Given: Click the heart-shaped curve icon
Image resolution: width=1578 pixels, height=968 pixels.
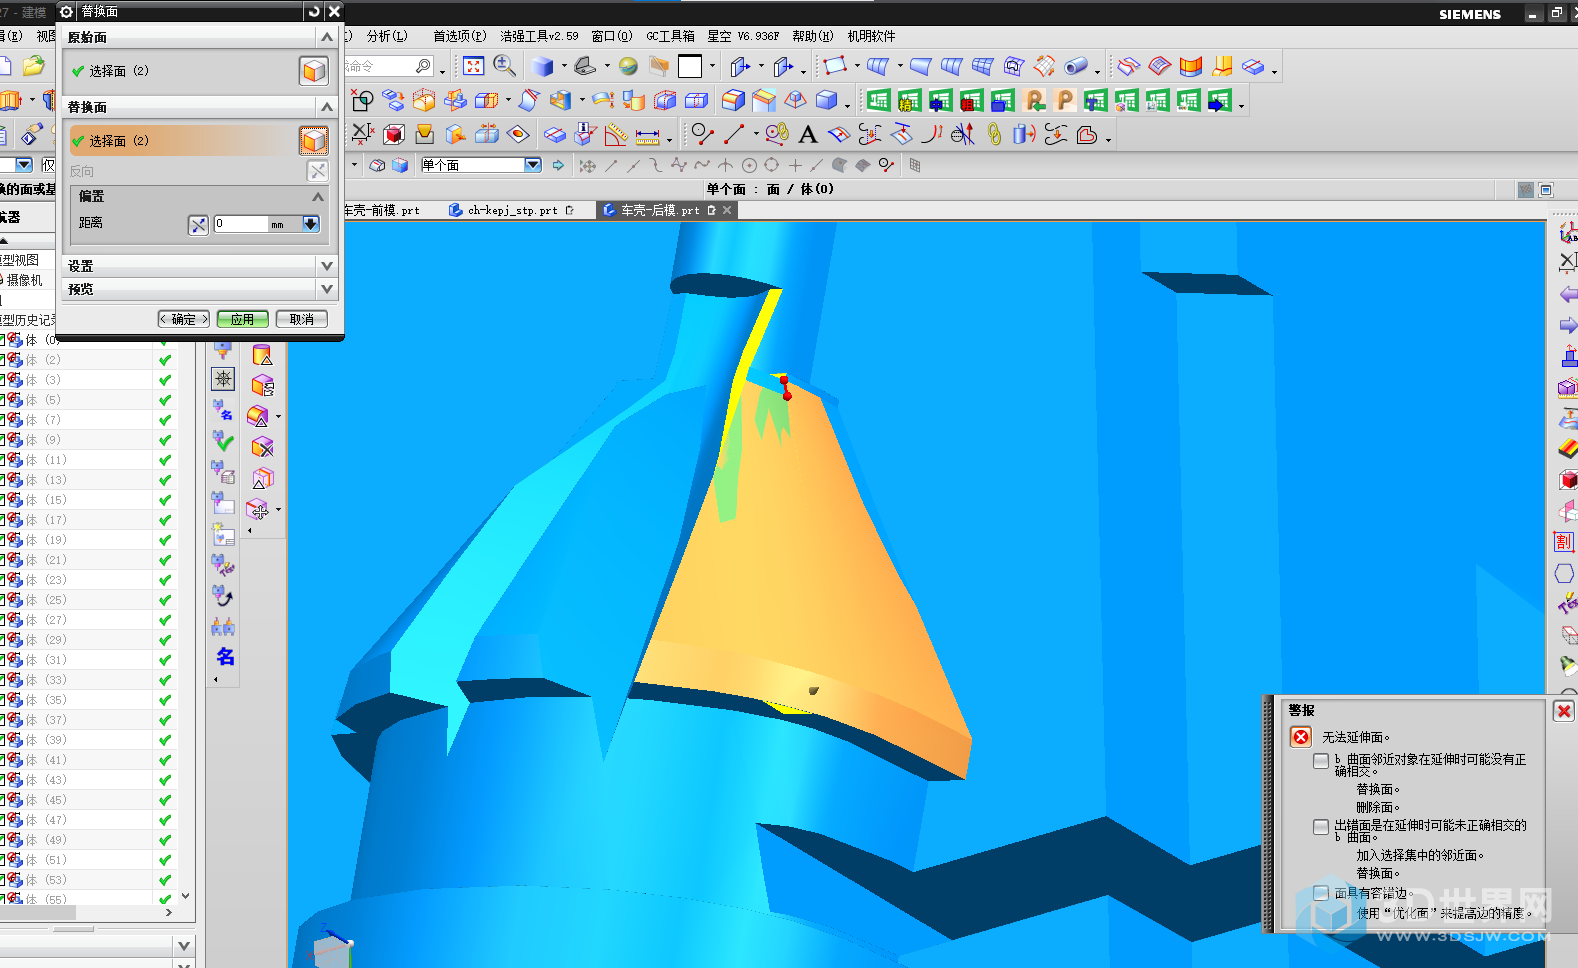Looking at the screenshot, I should point(1087,134).
